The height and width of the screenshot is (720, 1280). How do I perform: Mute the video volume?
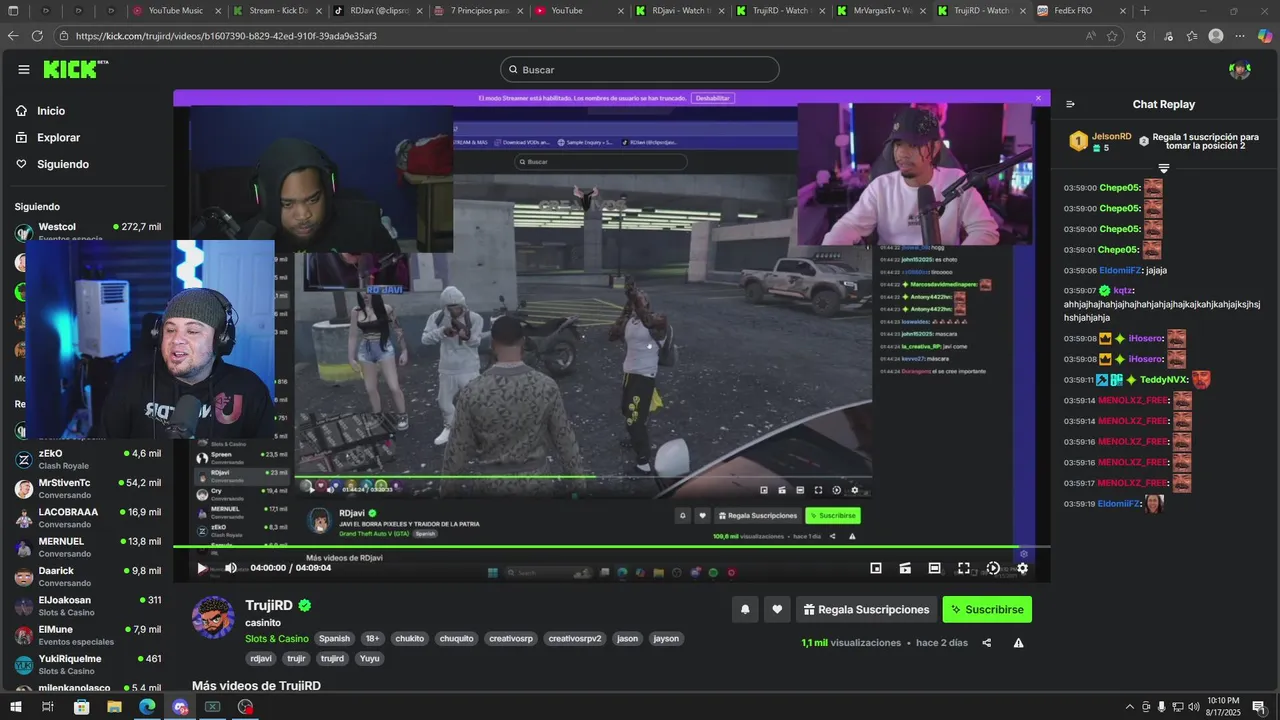[231, 568]
